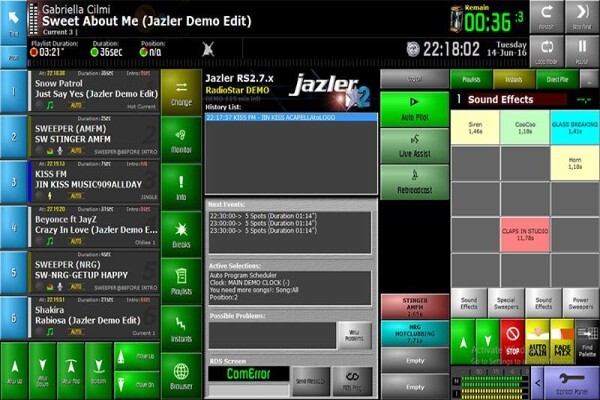The height and width of the screenshot is (400, 600).
Task: Click the RDS Prog button
Action: 352,381
